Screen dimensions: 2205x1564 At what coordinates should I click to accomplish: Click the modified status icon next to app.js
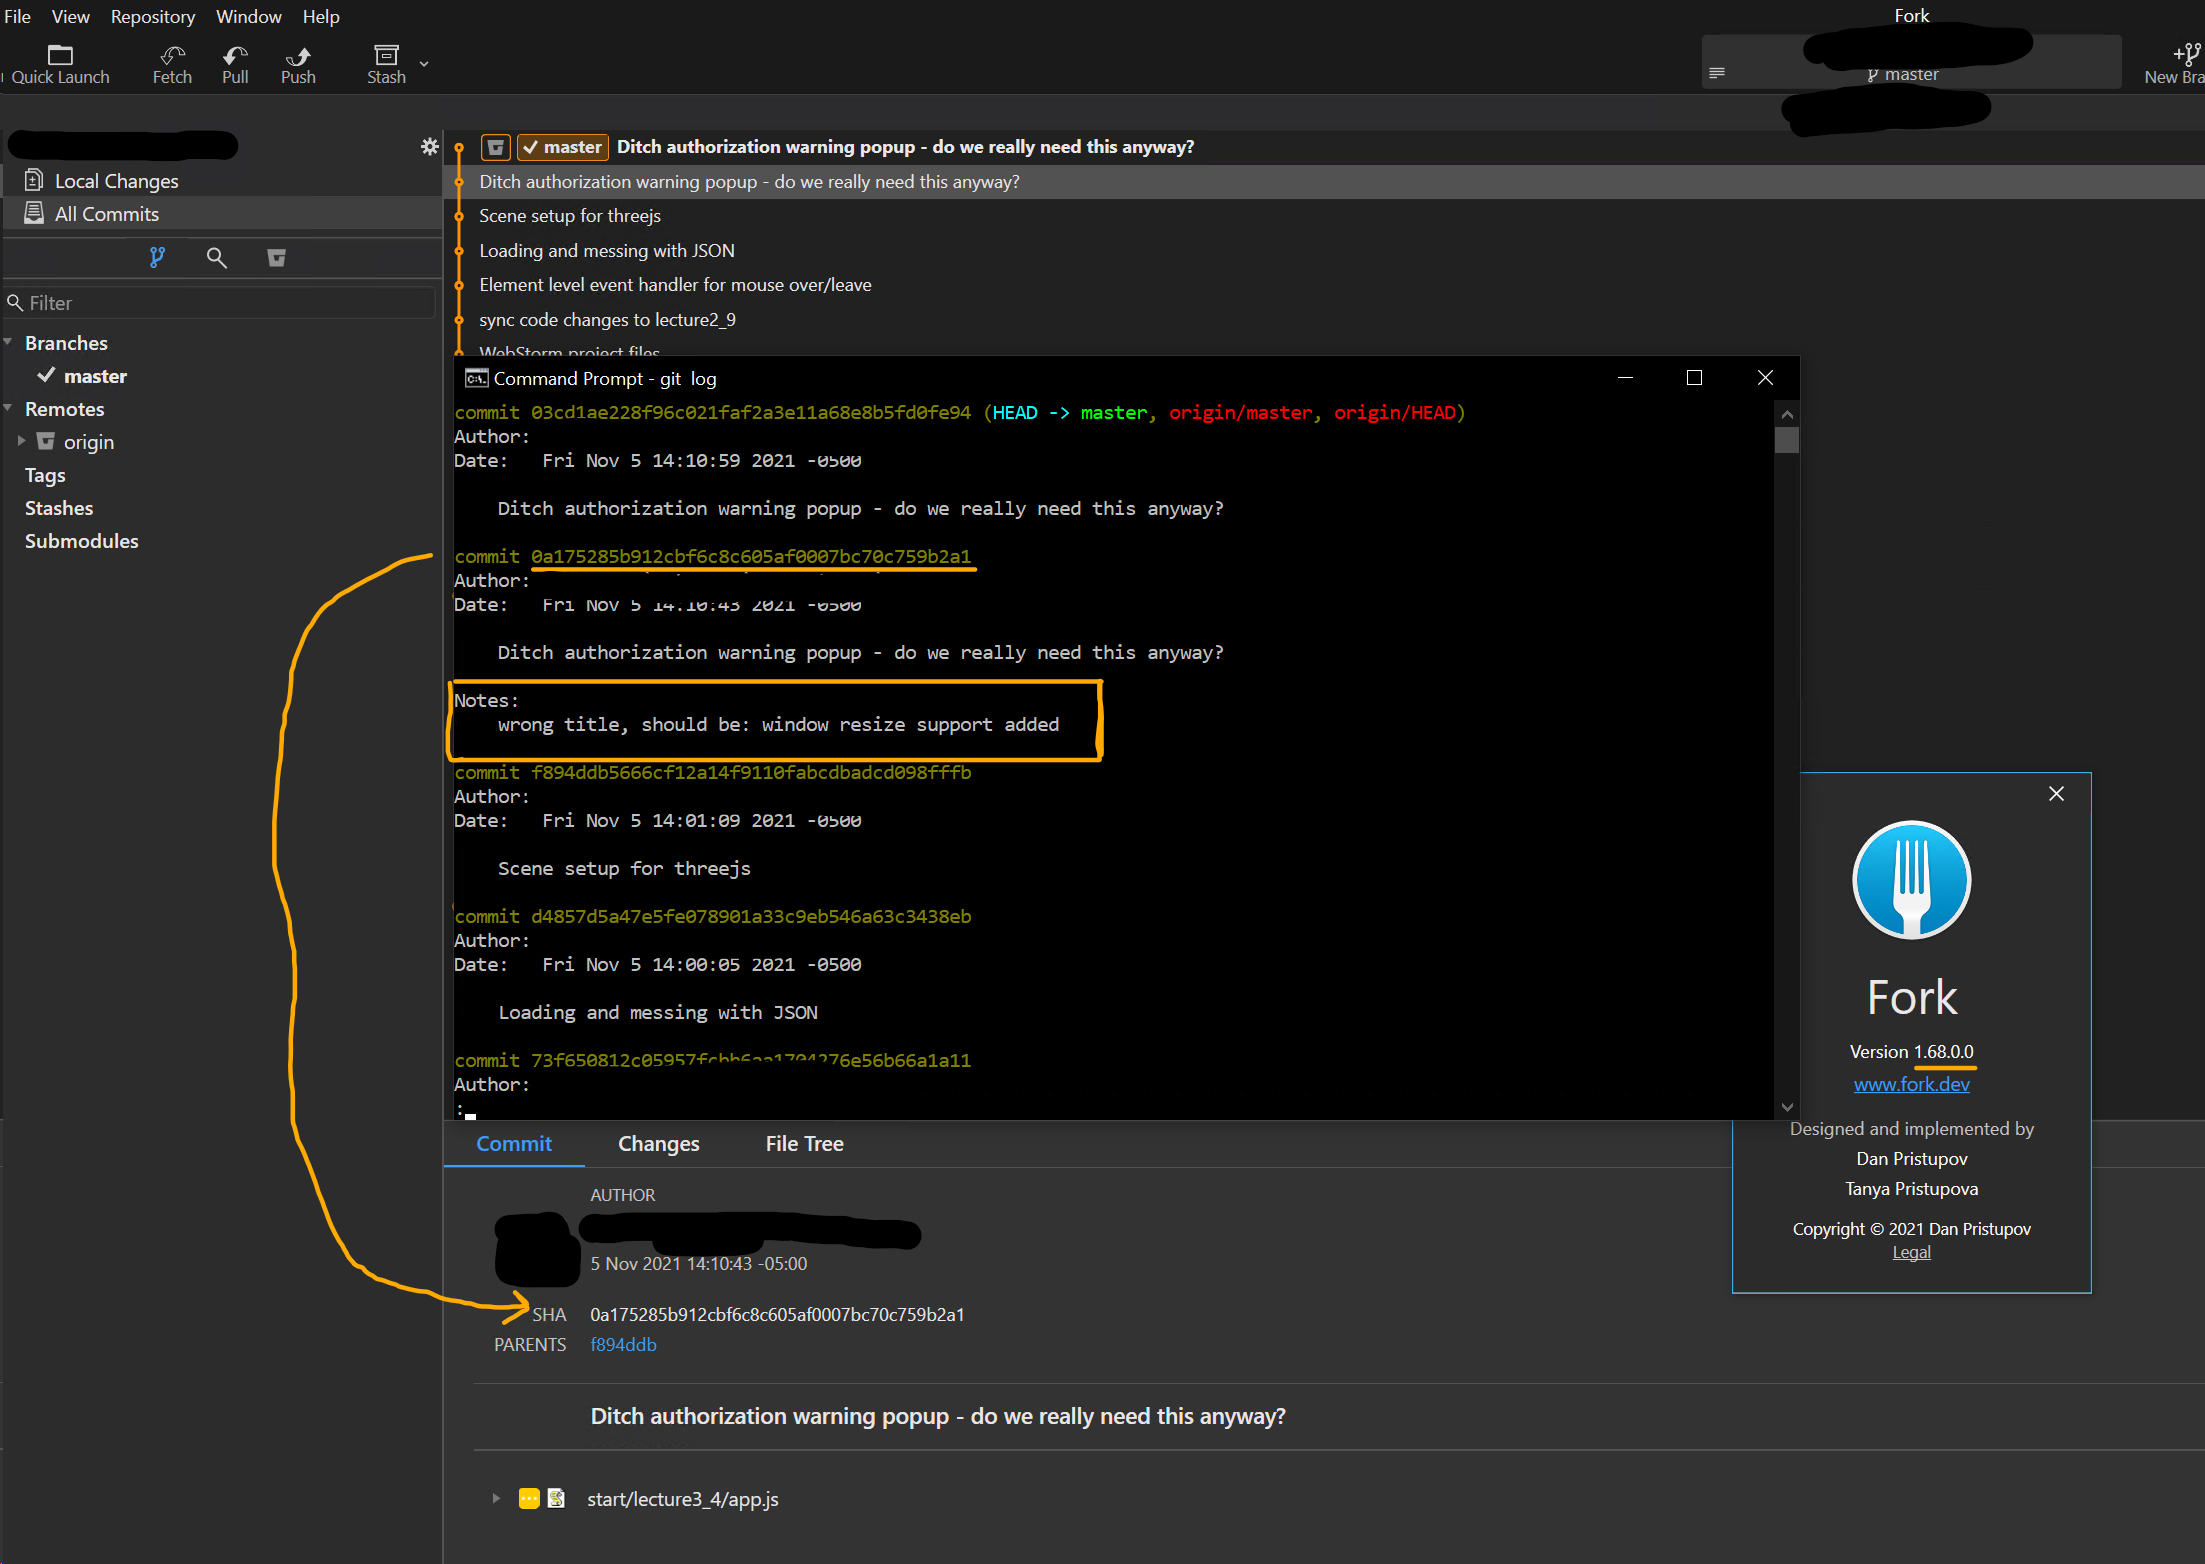point(529,1498)
